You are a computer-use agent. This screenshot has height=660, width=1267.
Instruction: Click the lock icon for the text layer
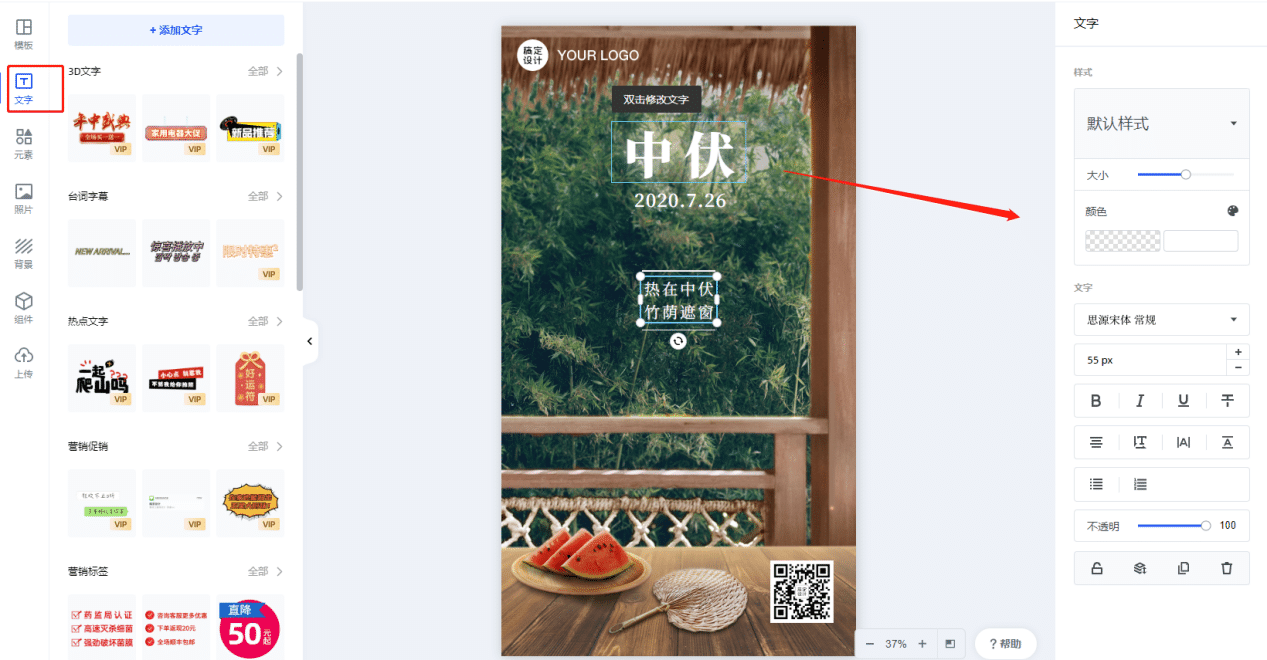point(1096,568)
